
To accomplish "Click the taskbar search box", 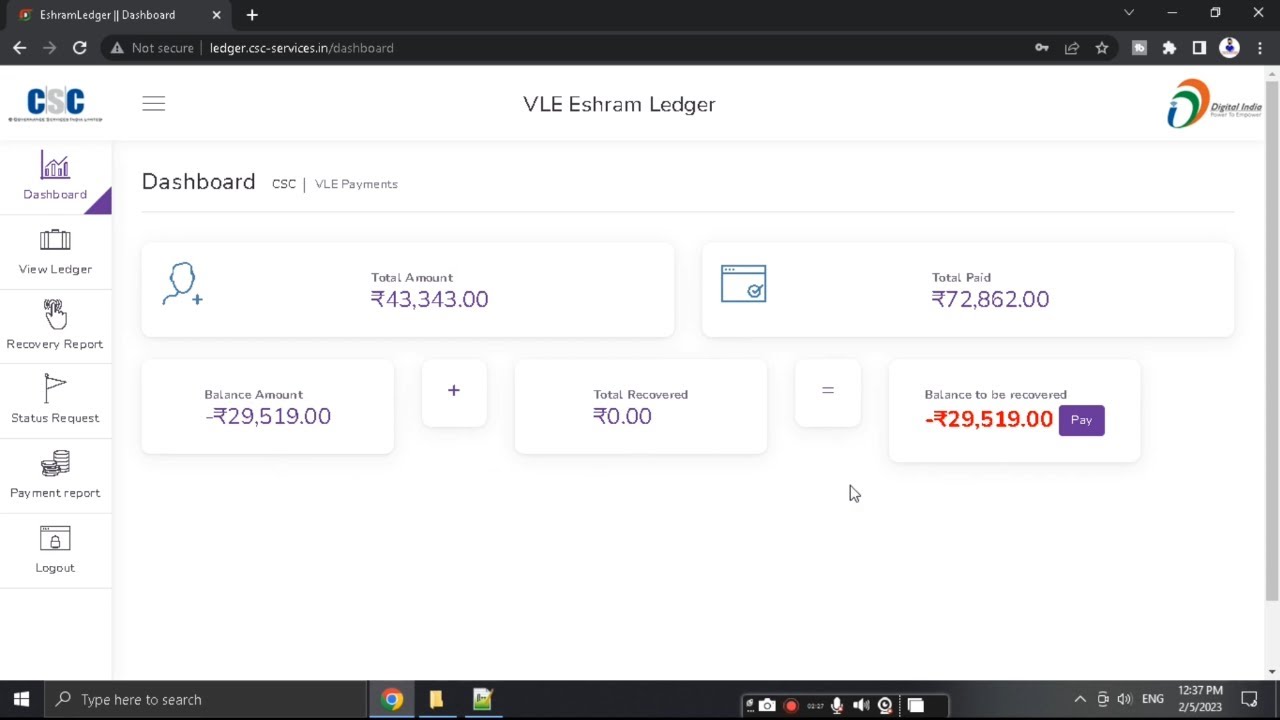I will click(205, 700).
